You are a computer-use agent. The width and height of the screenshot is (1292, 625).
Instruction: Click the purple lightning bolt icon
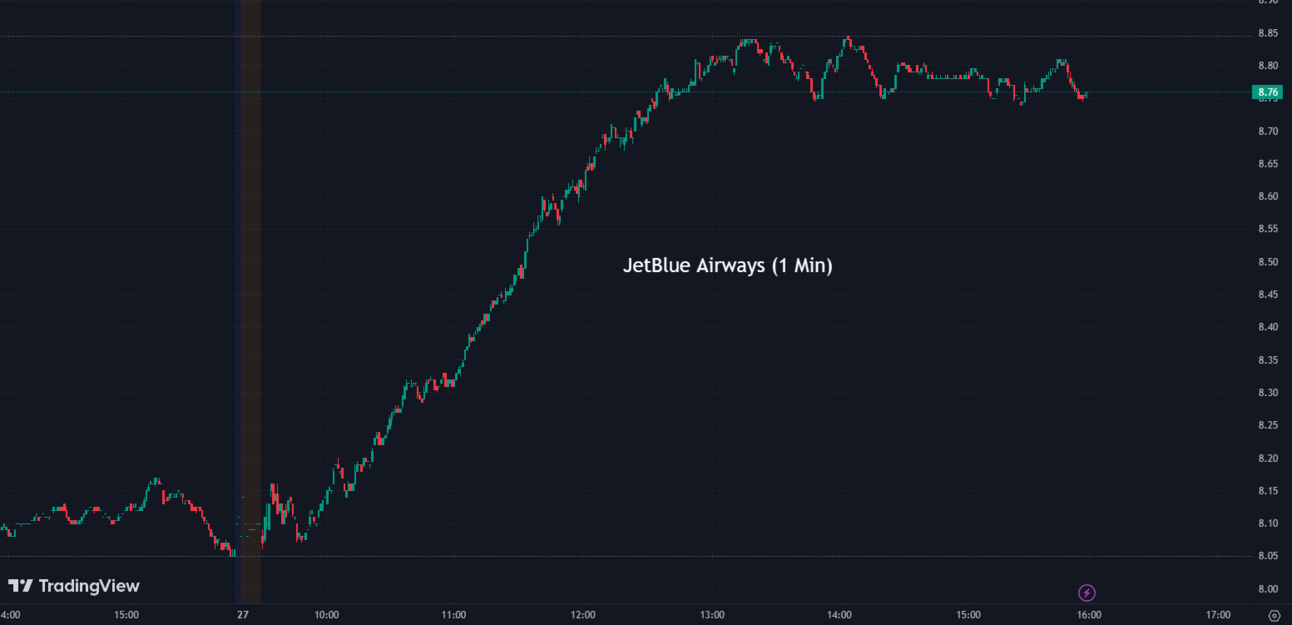pyautogui.click(x=1087, y=593)
